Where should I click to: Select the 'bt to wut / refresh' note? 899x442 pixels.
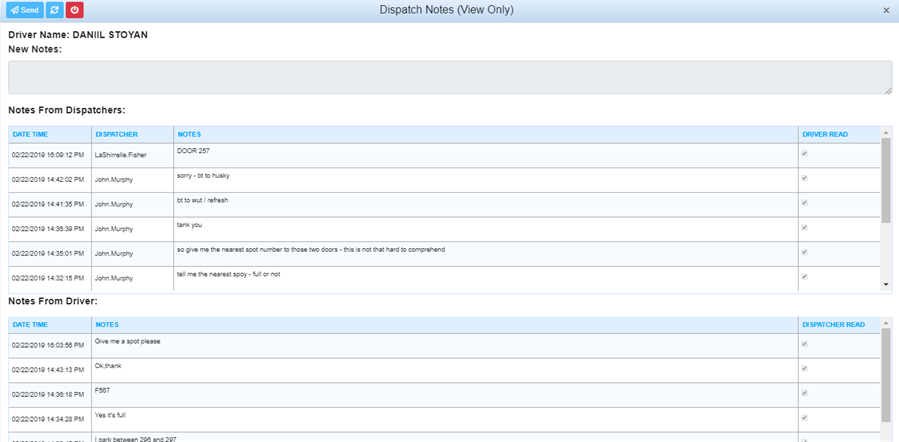click(x=204, y=200)
